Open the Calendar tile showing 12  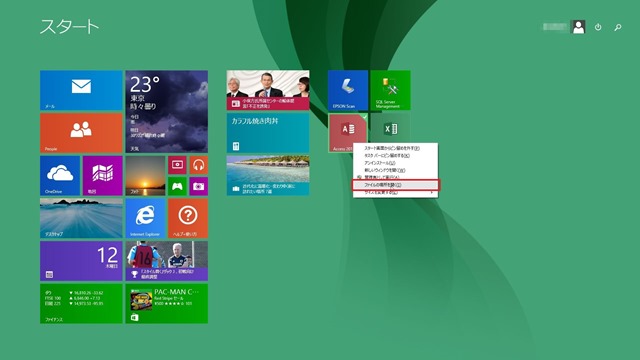[x=81, y=261]
